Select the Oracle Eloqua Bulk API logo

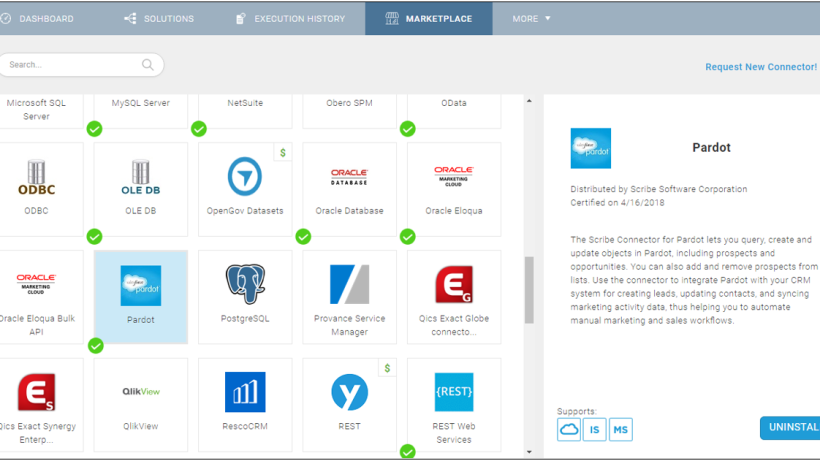click(x=36, y=284)
